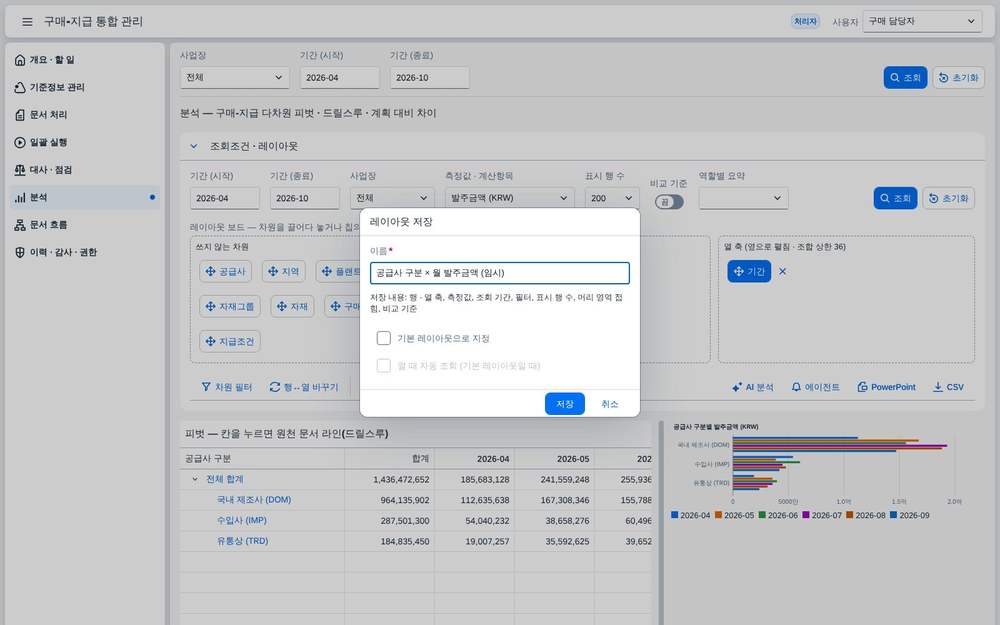Click 저장 in layout dialog
The width and height of the screenshot is (1000, 625).
tap(564, 404)
